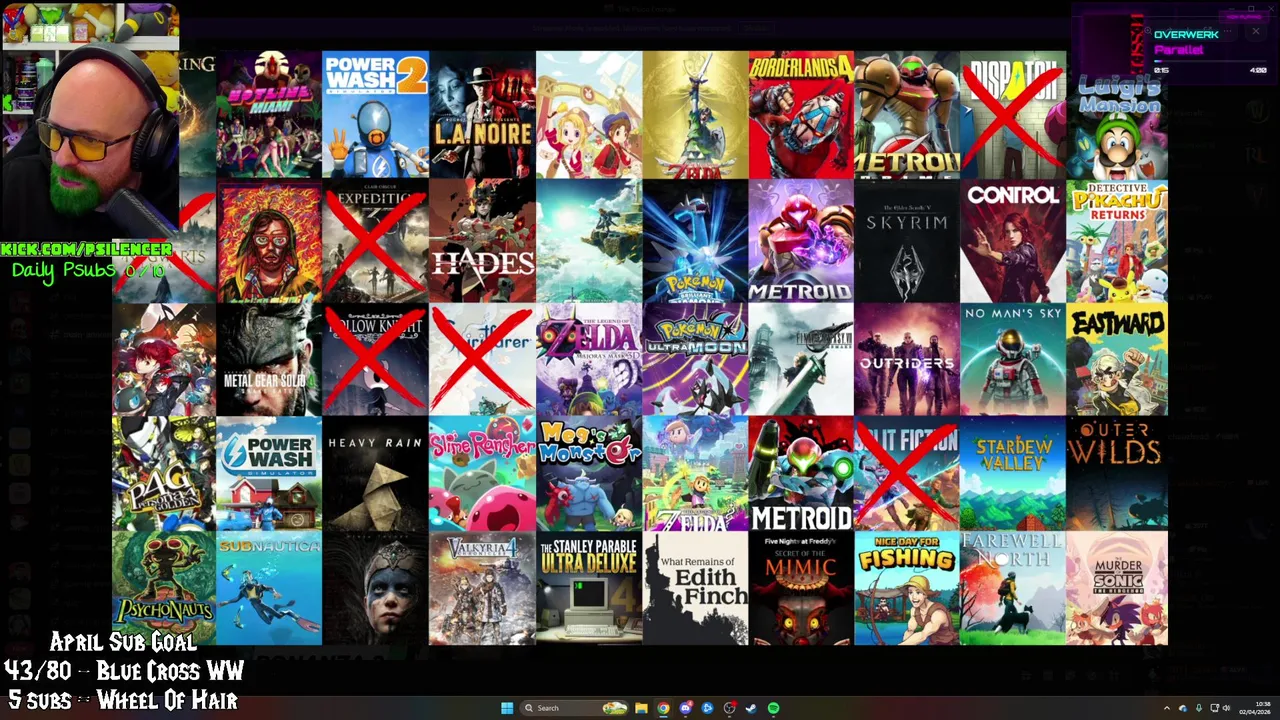Choose the Outer Wilds cover
Viewport: 1280px width, 720px height.
1117,473
